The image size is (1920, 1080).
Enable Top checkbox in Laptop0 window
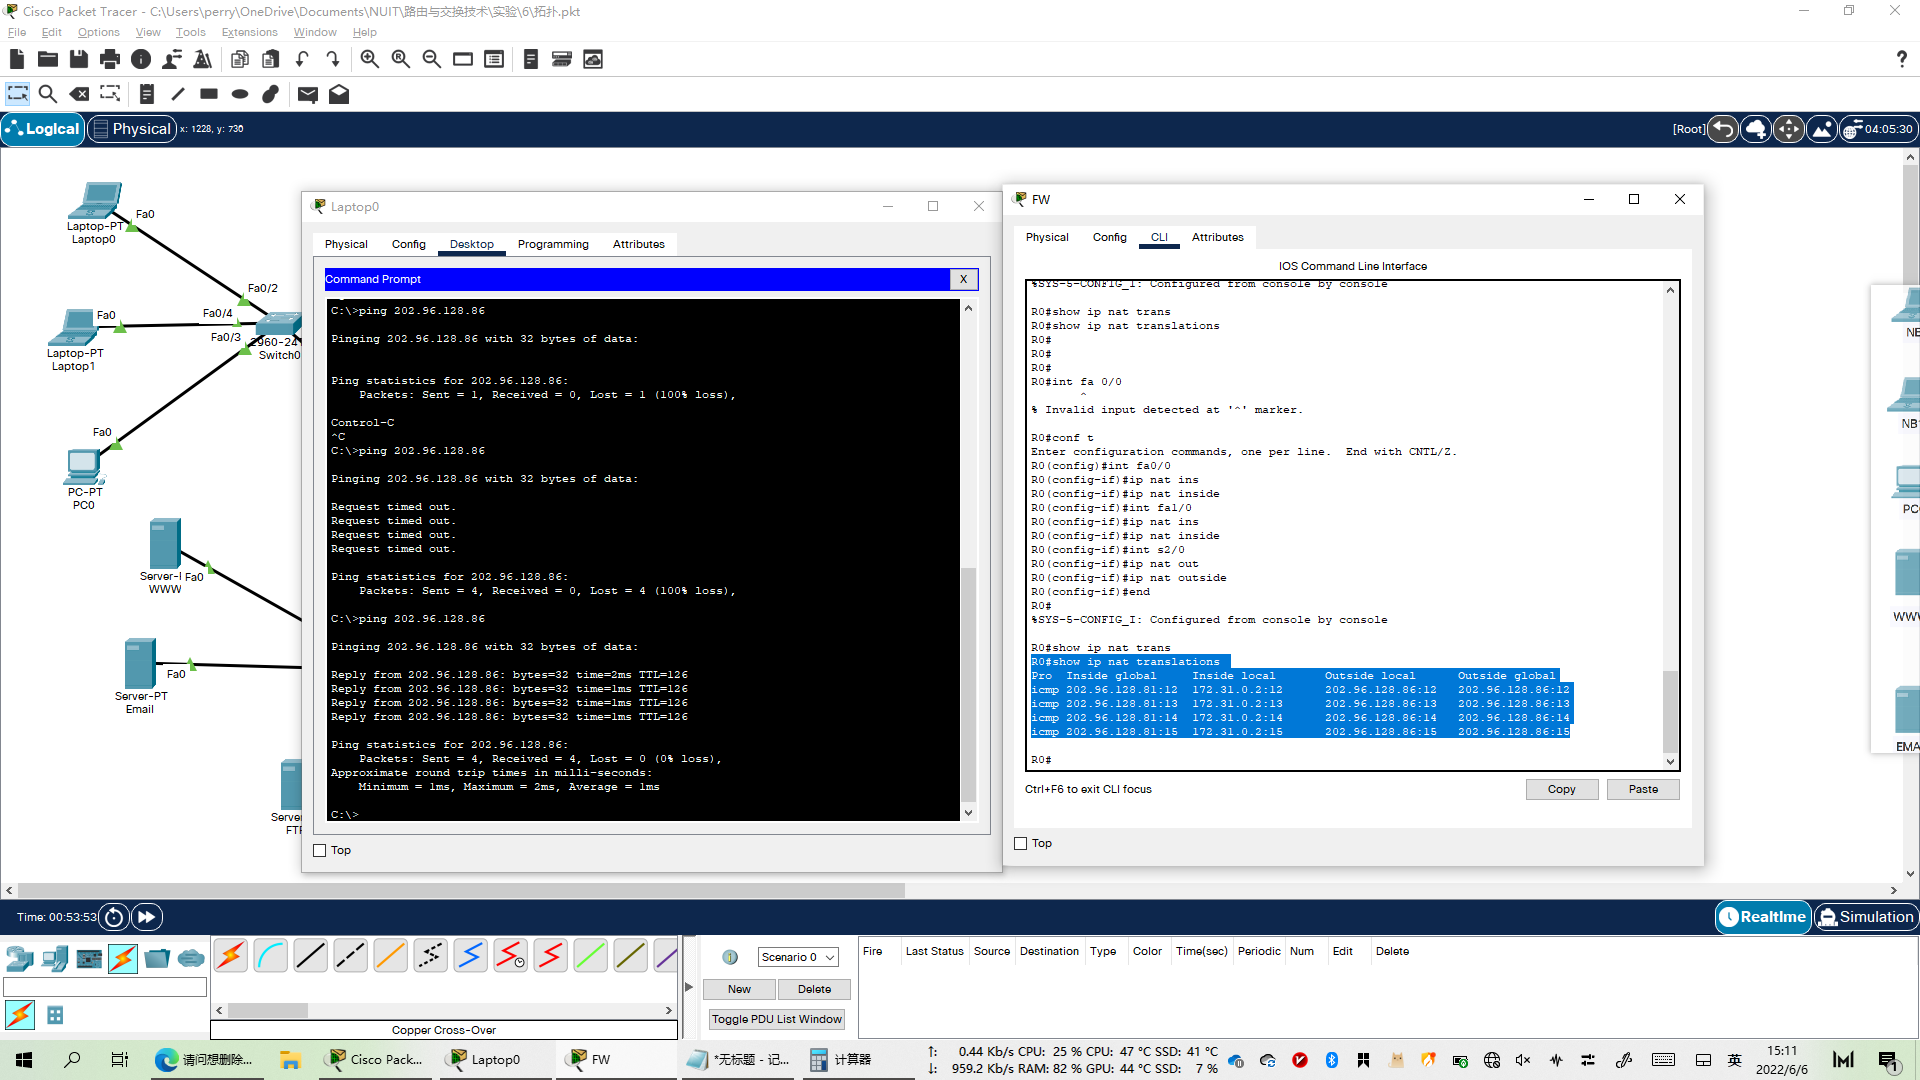320,851
